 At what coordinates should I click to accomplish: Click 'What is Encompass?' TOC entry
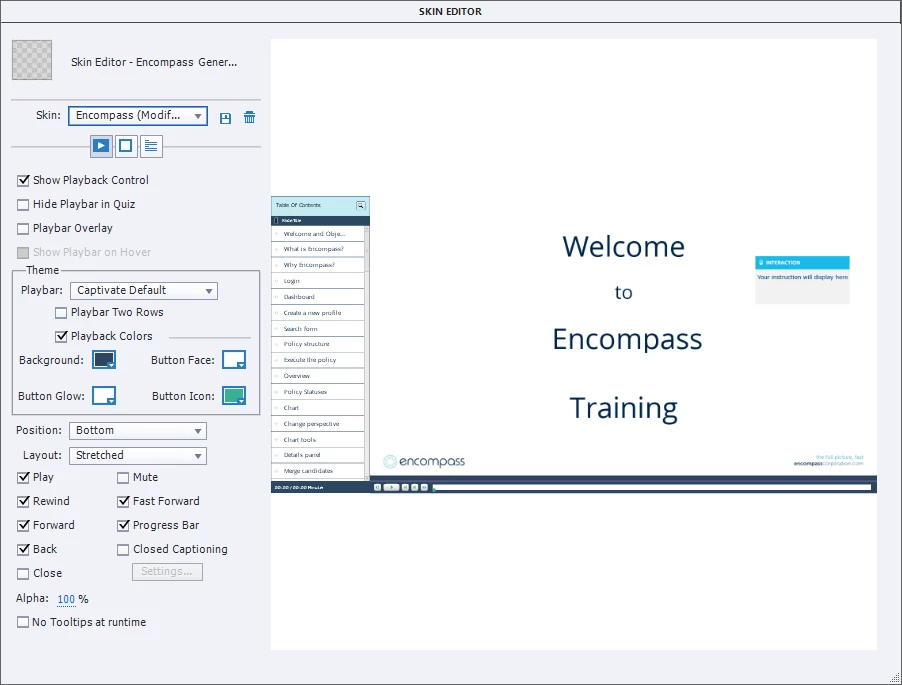click(x=318, y=249)
